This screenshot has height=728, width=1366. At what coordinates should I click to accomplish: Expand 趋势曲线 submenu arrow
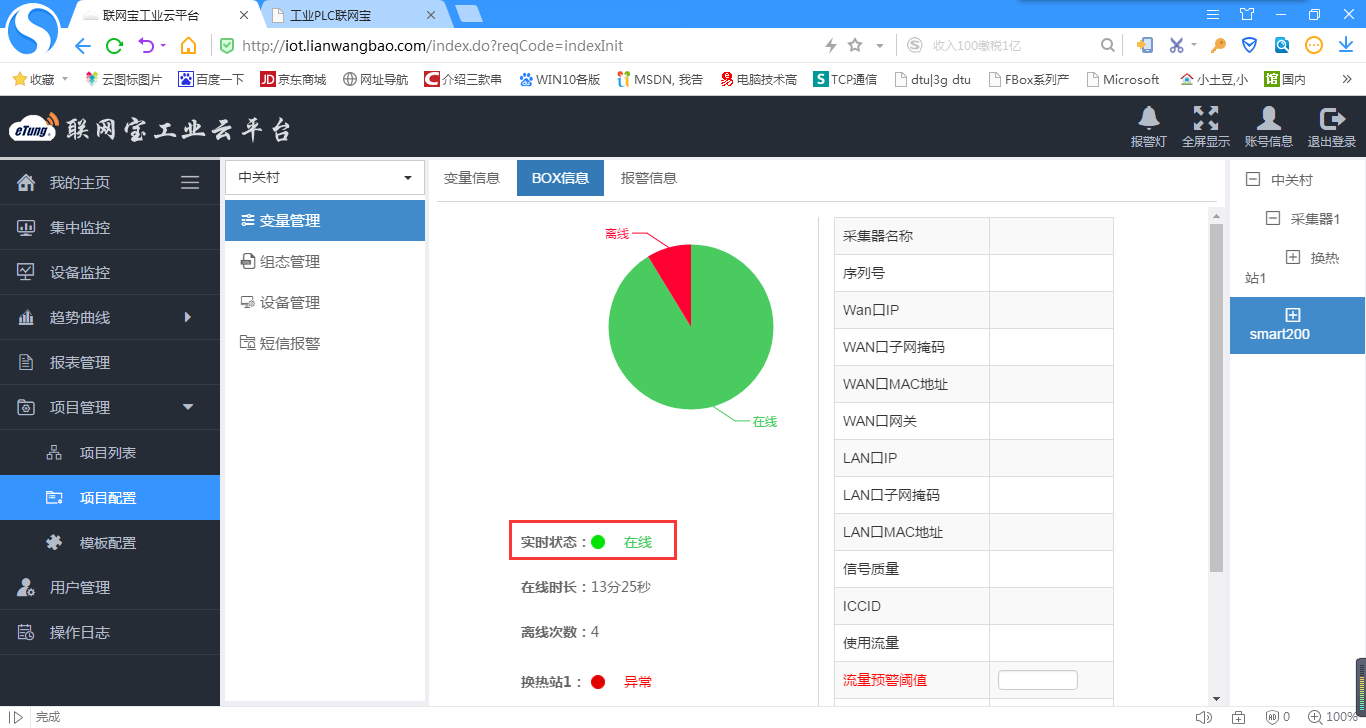point(188,317)
